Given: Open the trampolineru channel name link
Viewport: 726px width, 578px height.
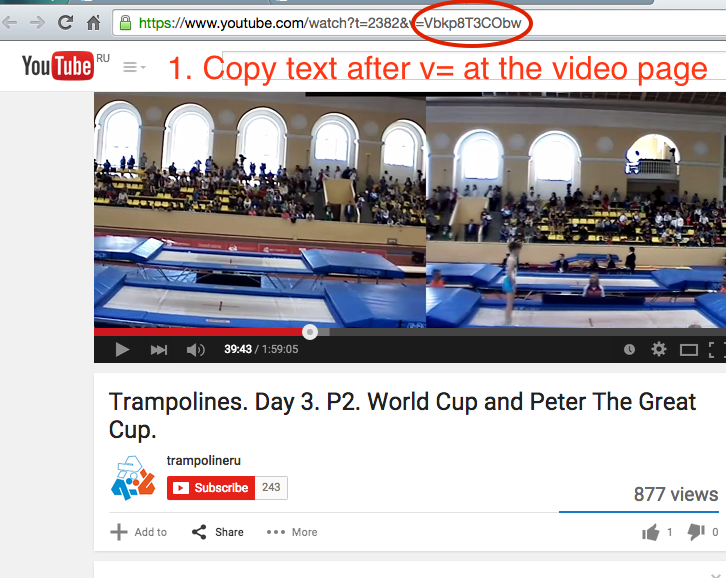Looking at the screenshot, I should pos(204,460).
